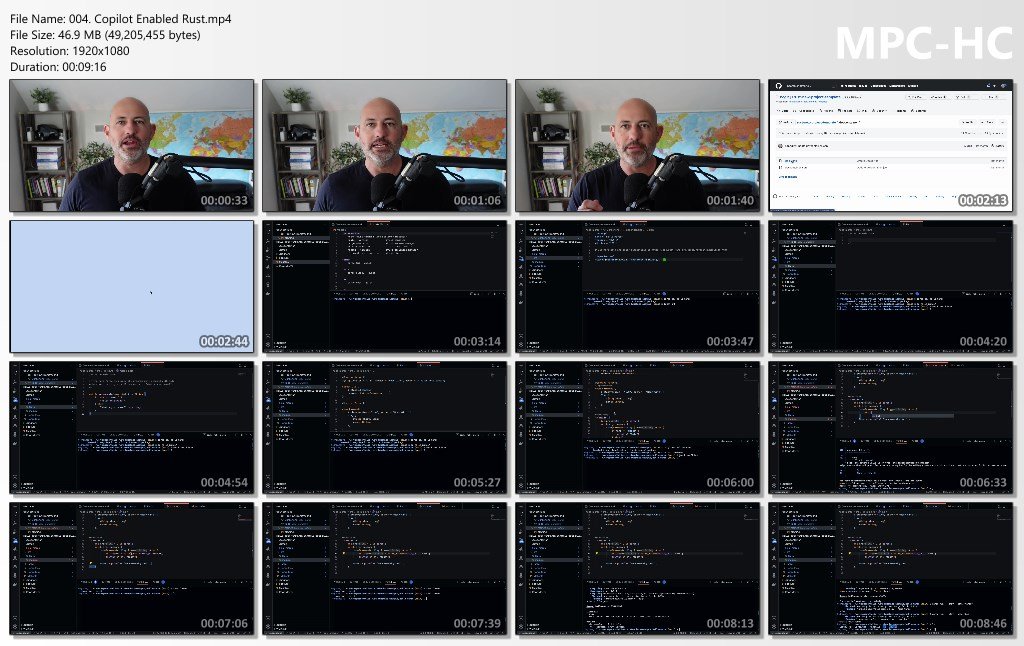Viewport: 1024px width, 646px height.
Task: Open the thumbnail stamped 00:00:33
Action: click(x=132, y=146)
